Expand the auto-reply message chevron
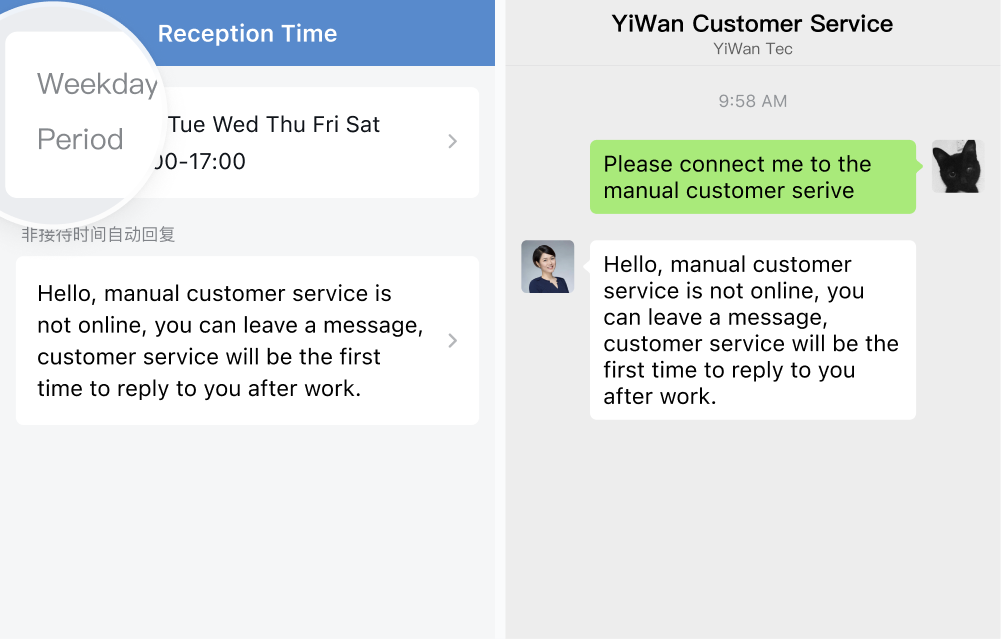 click(x=453, y=340)
